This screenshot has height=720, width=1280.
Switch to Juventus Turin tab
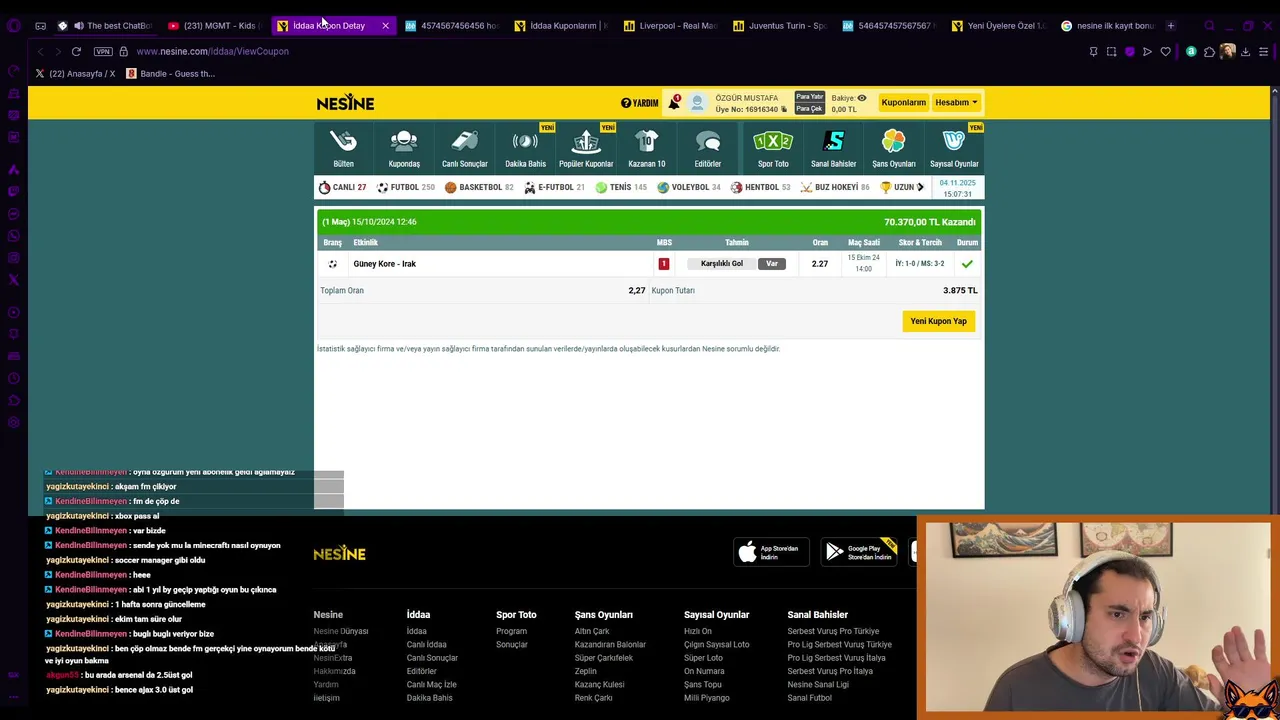(780, 25)
